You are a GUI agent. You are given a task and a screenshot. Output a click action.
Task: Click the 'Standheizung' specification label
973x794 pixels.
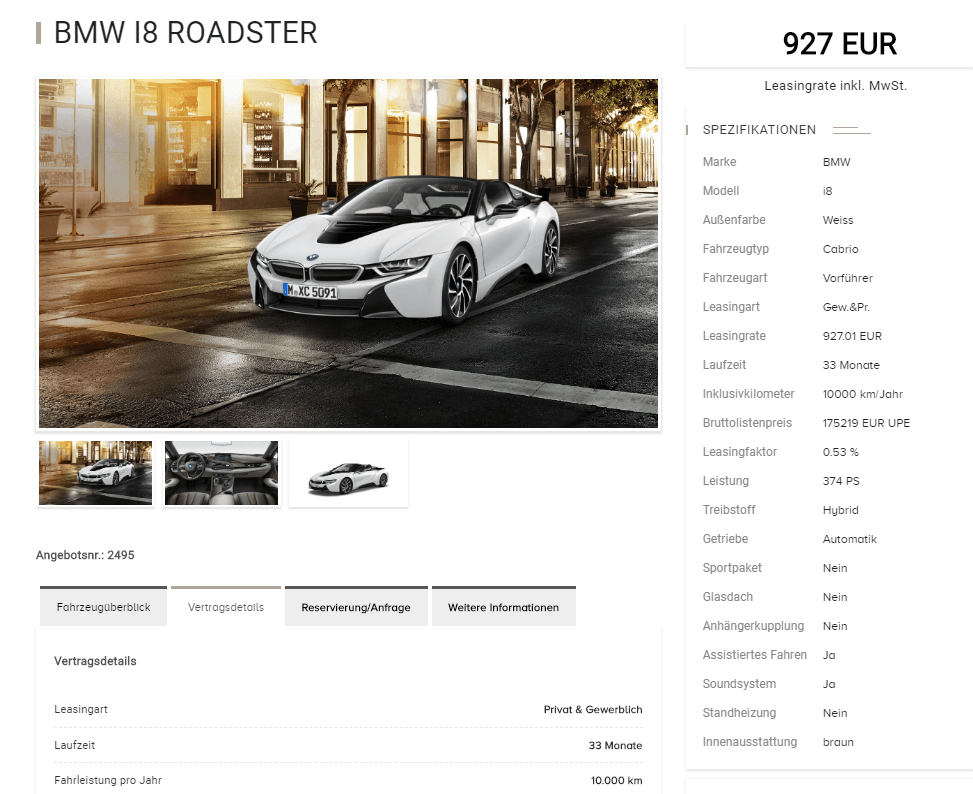pyautogui.click(x=739, y=713)
